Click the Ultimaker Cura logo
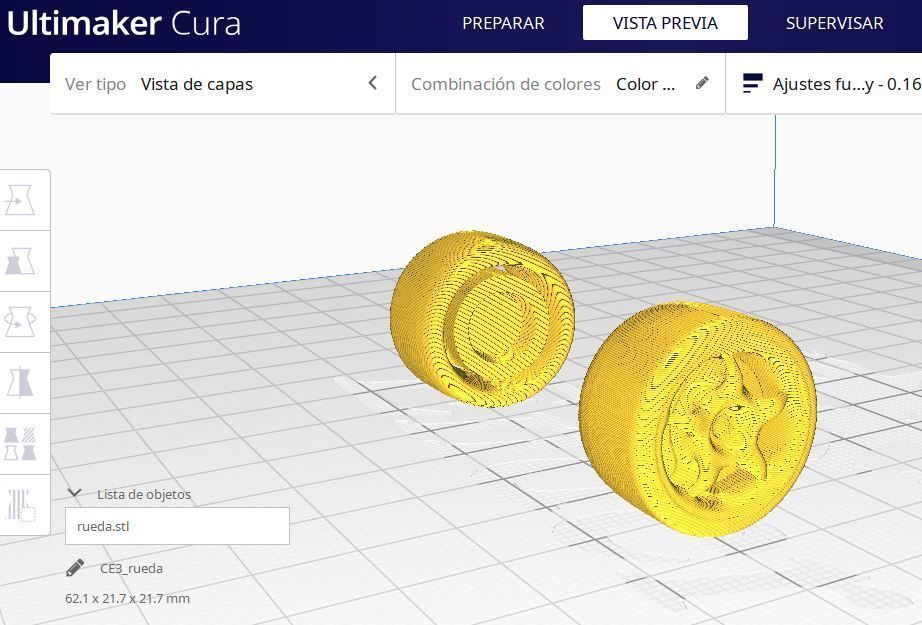 (x=123, y=24)
